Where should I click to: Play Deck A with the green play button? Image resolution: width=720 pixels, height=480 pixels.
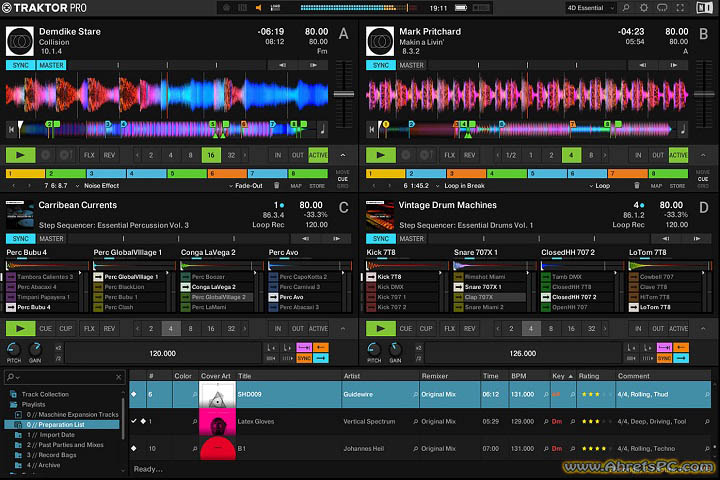click(20, 155)
